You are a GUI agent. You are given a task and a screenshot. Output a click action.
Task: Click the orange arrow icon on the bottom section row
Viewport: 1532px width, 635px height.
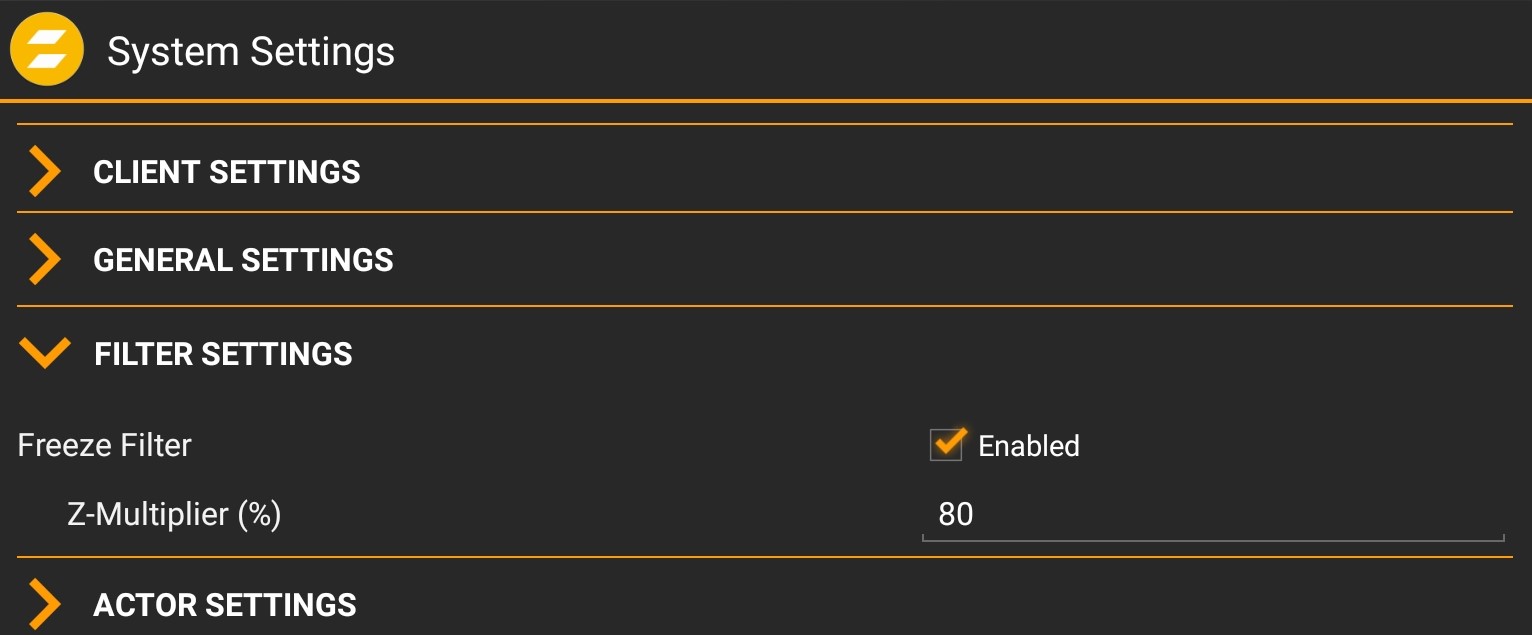click(44, 603)
